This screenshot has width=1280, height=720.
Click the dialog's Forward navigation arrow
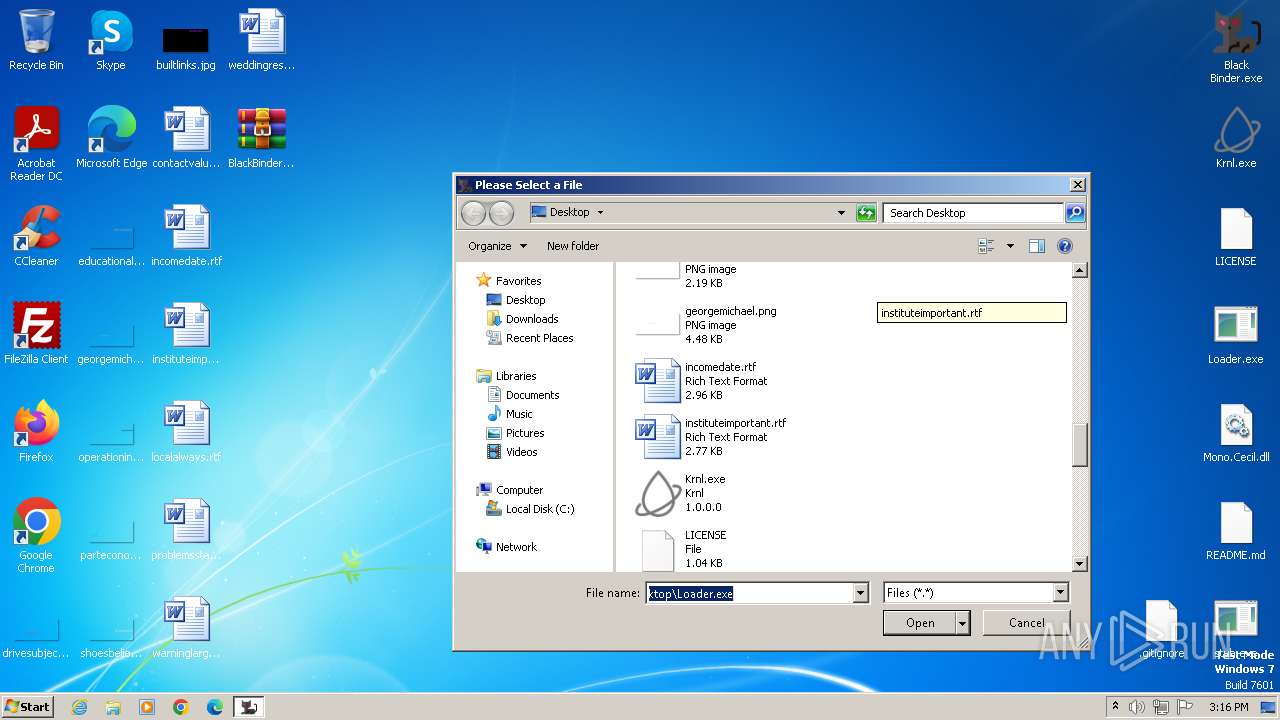coord(501,212)
